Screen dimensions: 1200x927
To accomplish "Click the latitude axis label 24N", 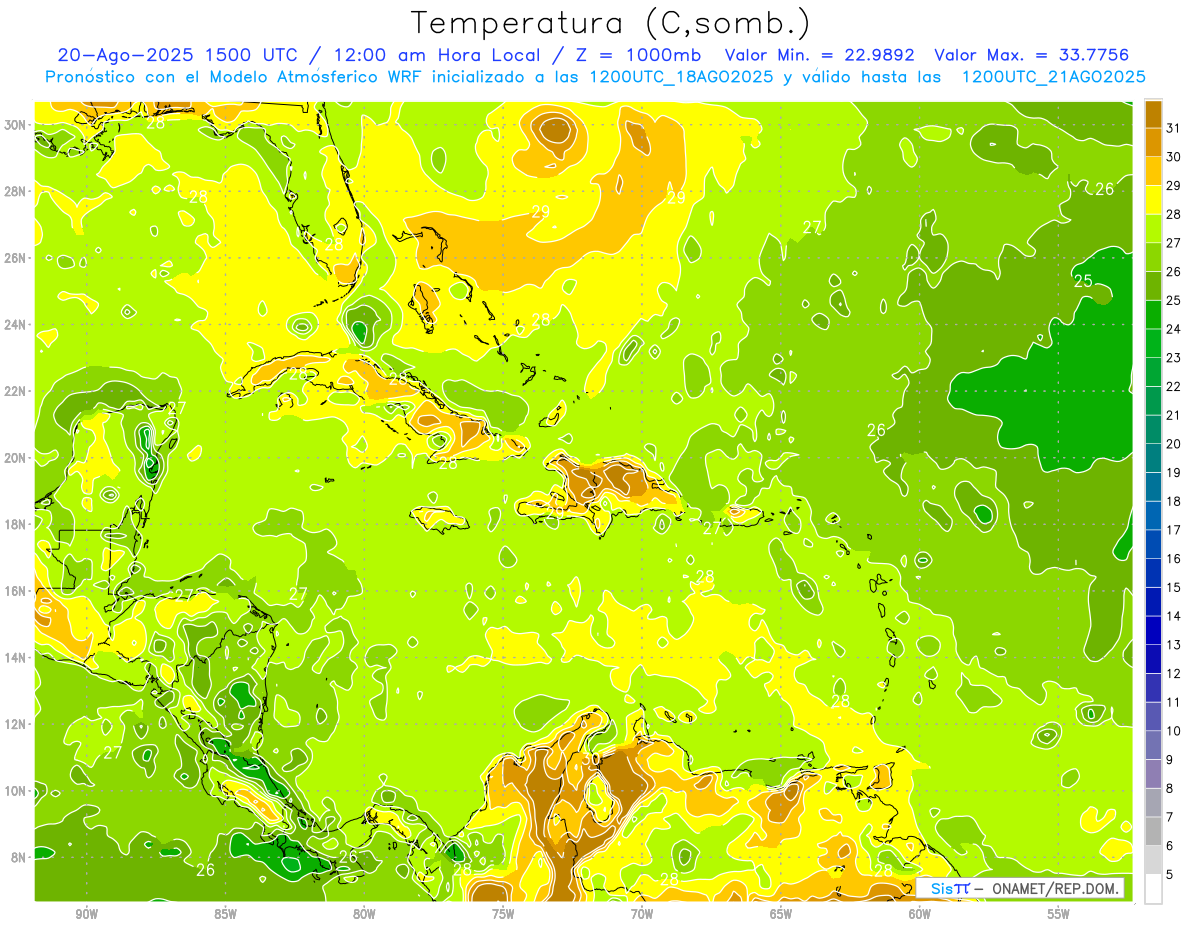I will point(15,325).
